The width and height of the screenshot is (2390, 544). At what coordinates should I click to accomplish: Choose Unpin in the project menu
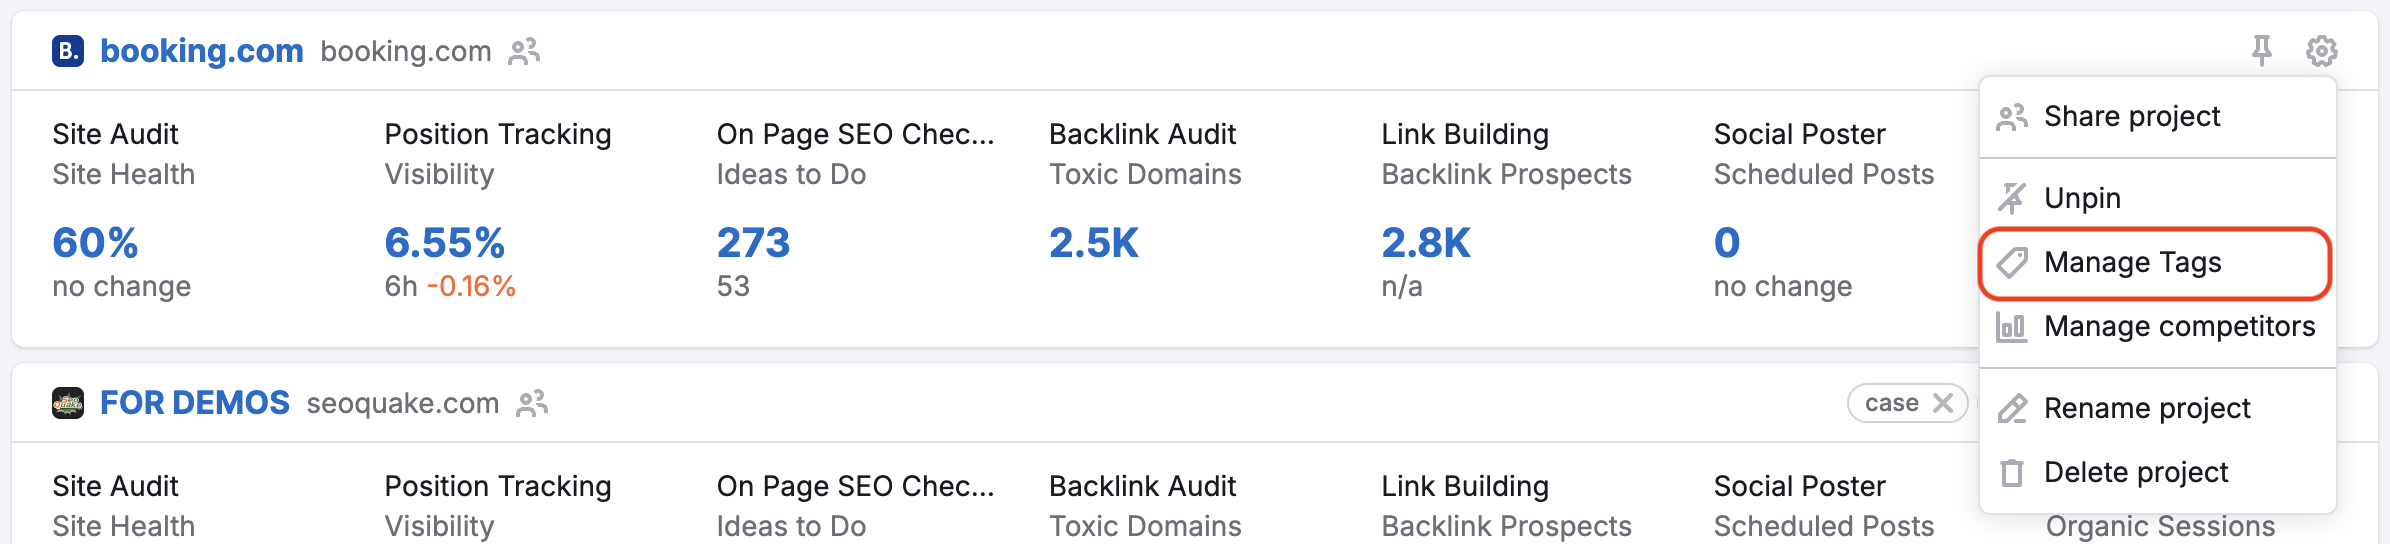[2082, 198]
